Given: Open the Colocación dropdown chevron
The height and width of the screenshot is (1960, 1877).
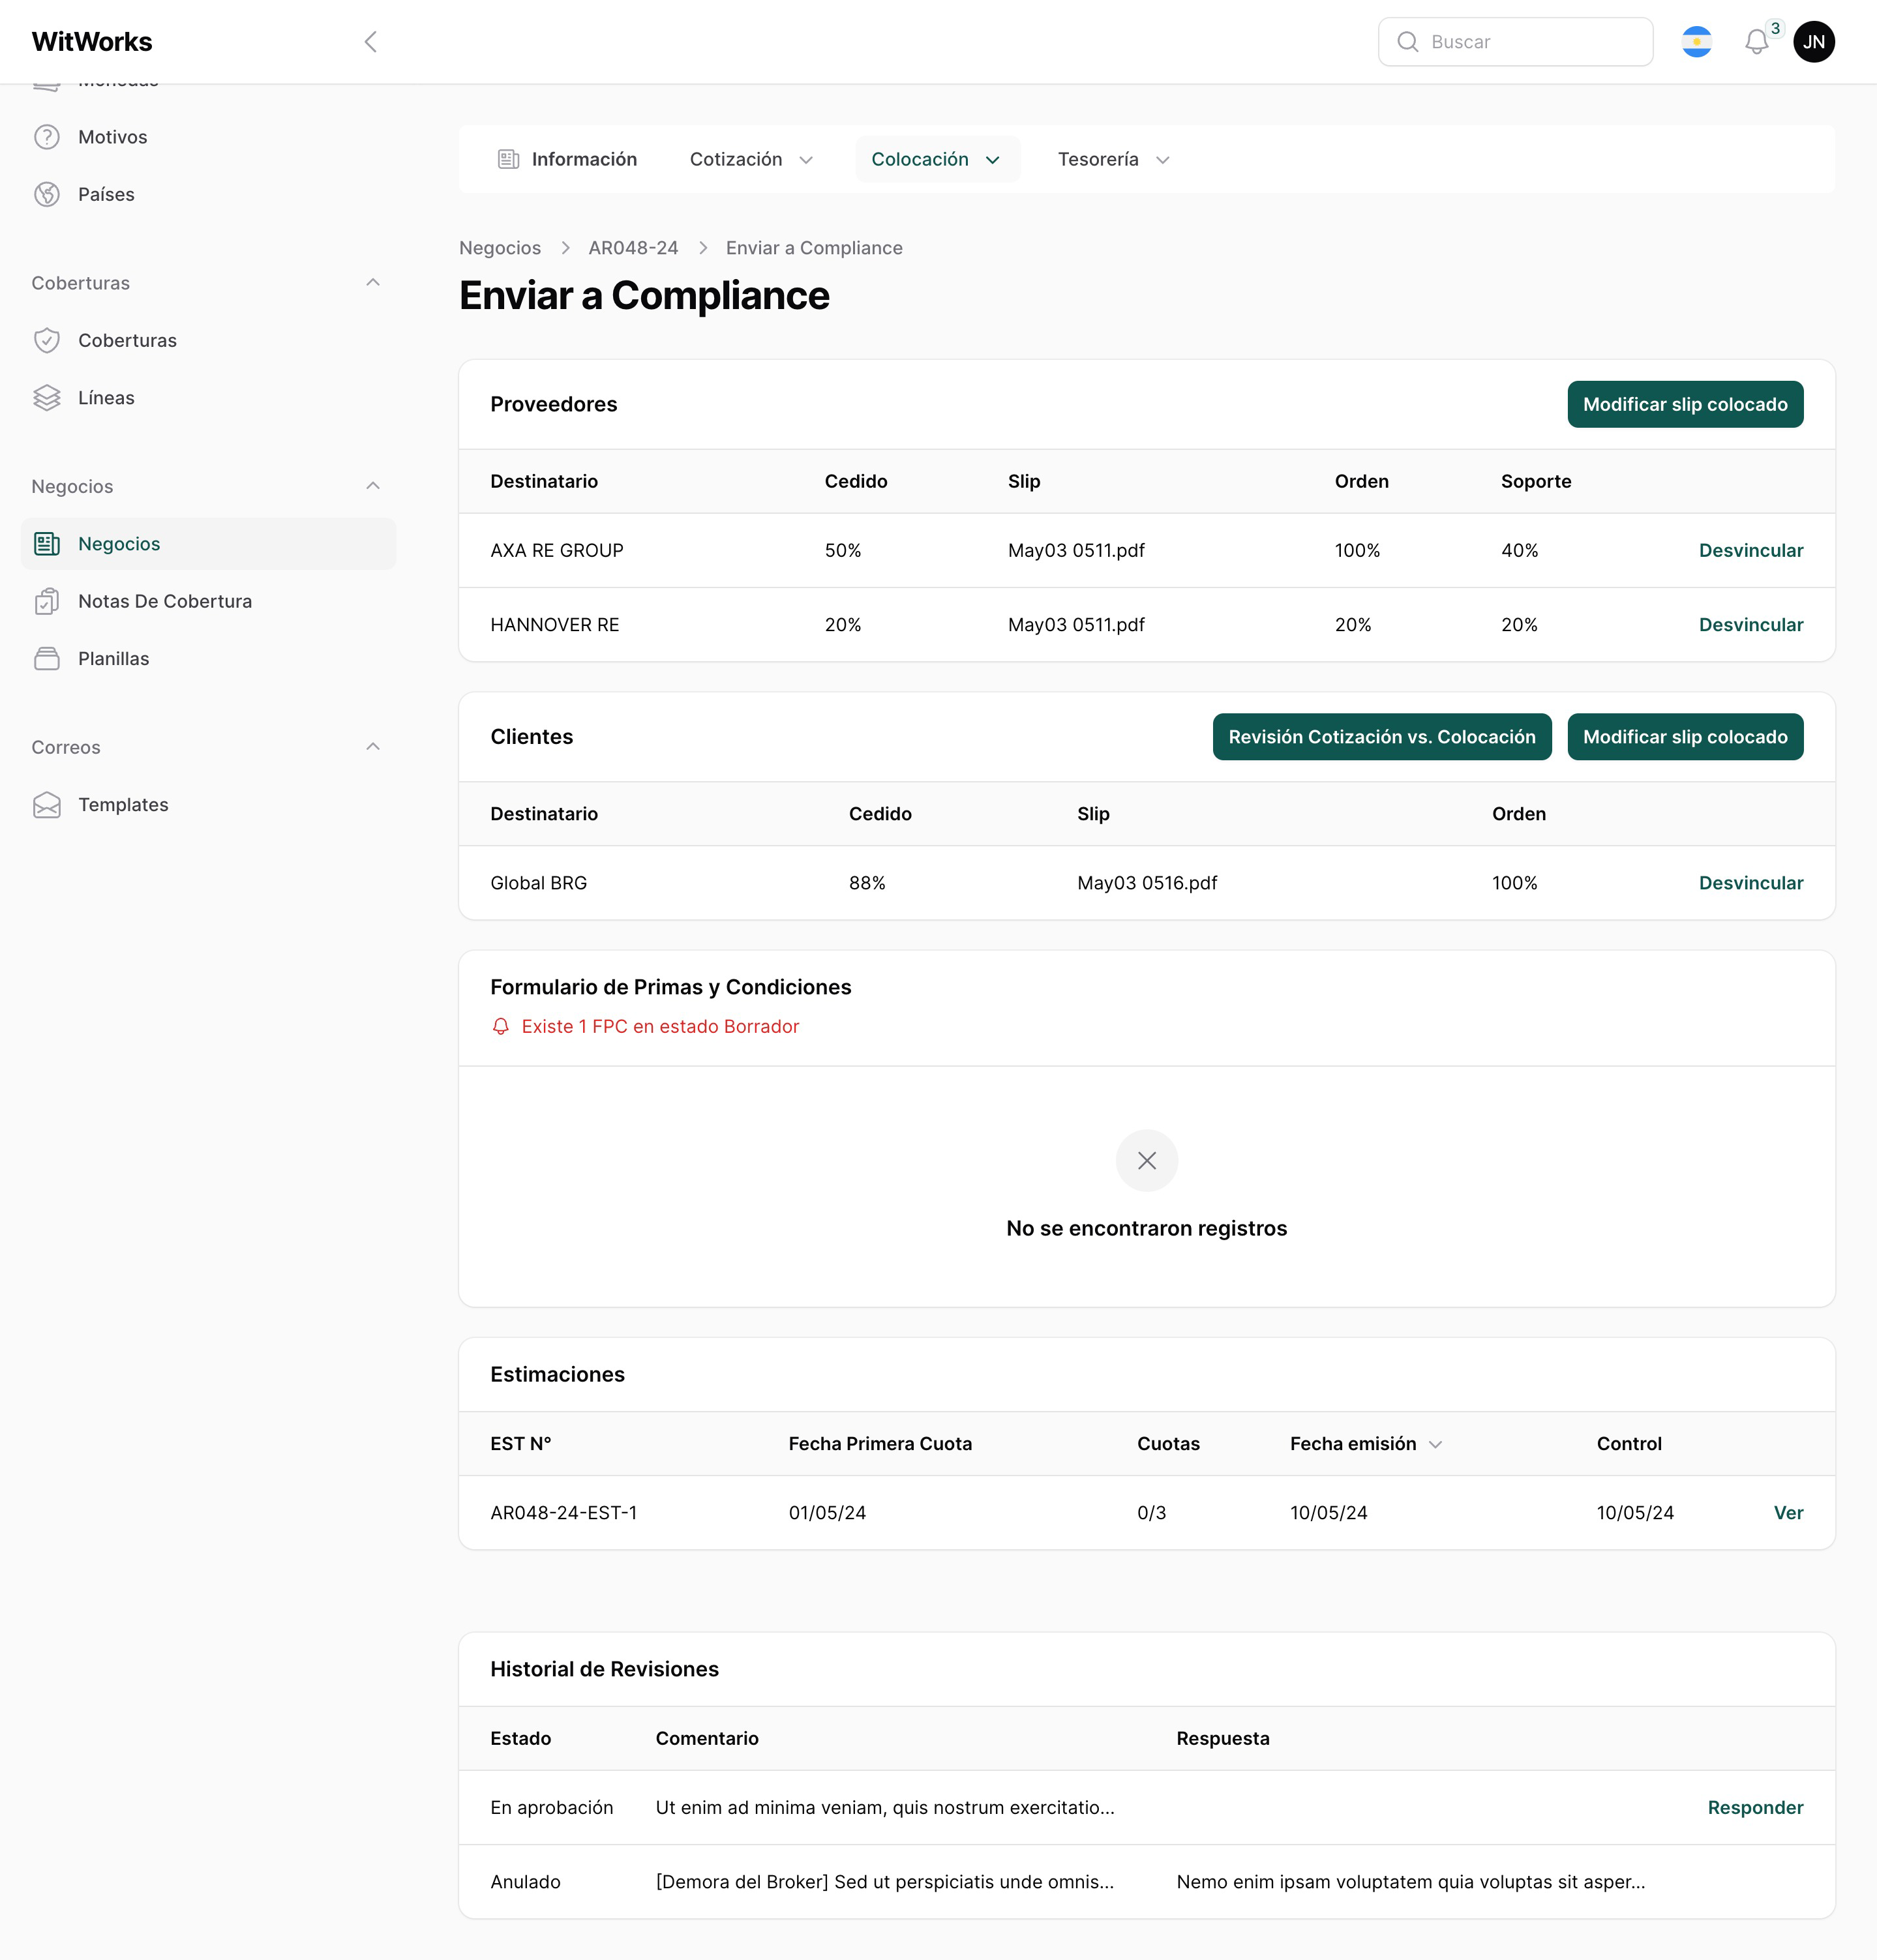Looking at the screenshot, I should [993, 160].
